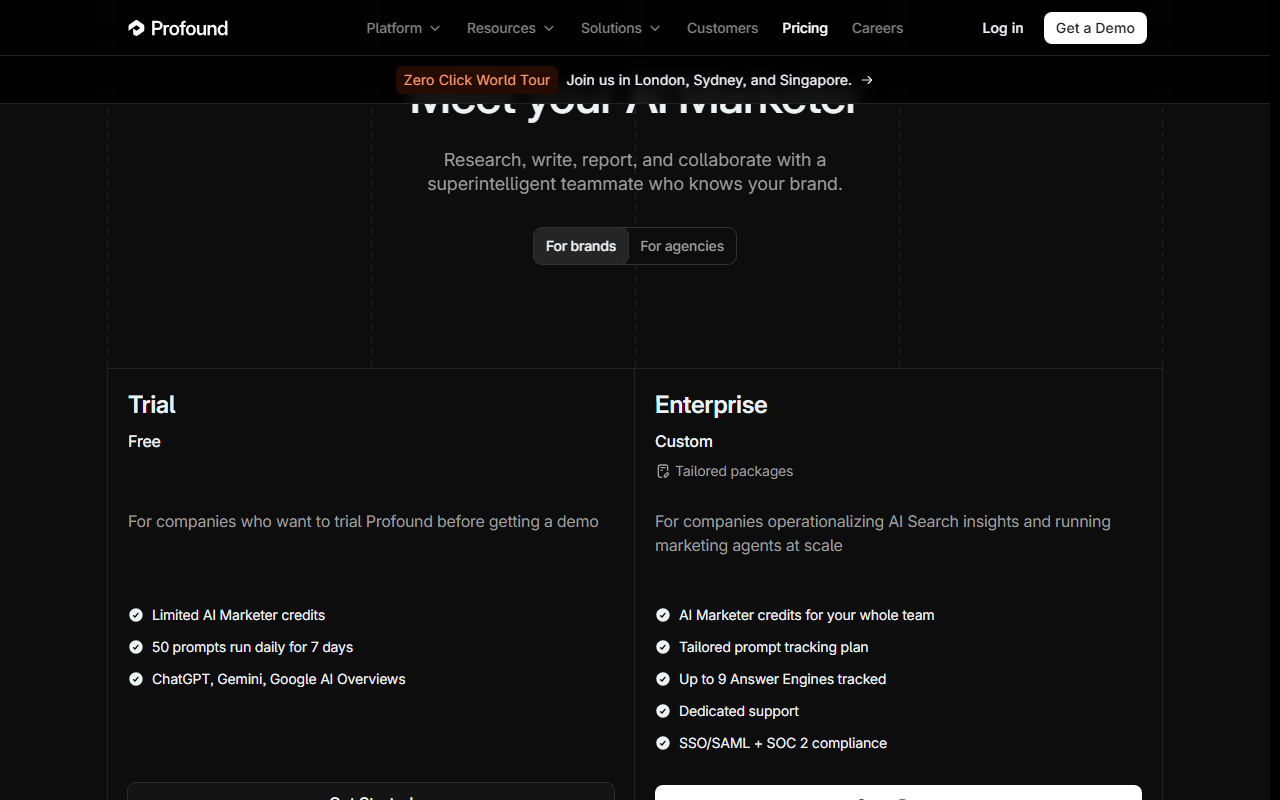Click the 'ChatGPT, Gemini, Google AI Overviews' text
This screenshot has height=800, width=1280.
pyautogui.click(x=279, y=679)
